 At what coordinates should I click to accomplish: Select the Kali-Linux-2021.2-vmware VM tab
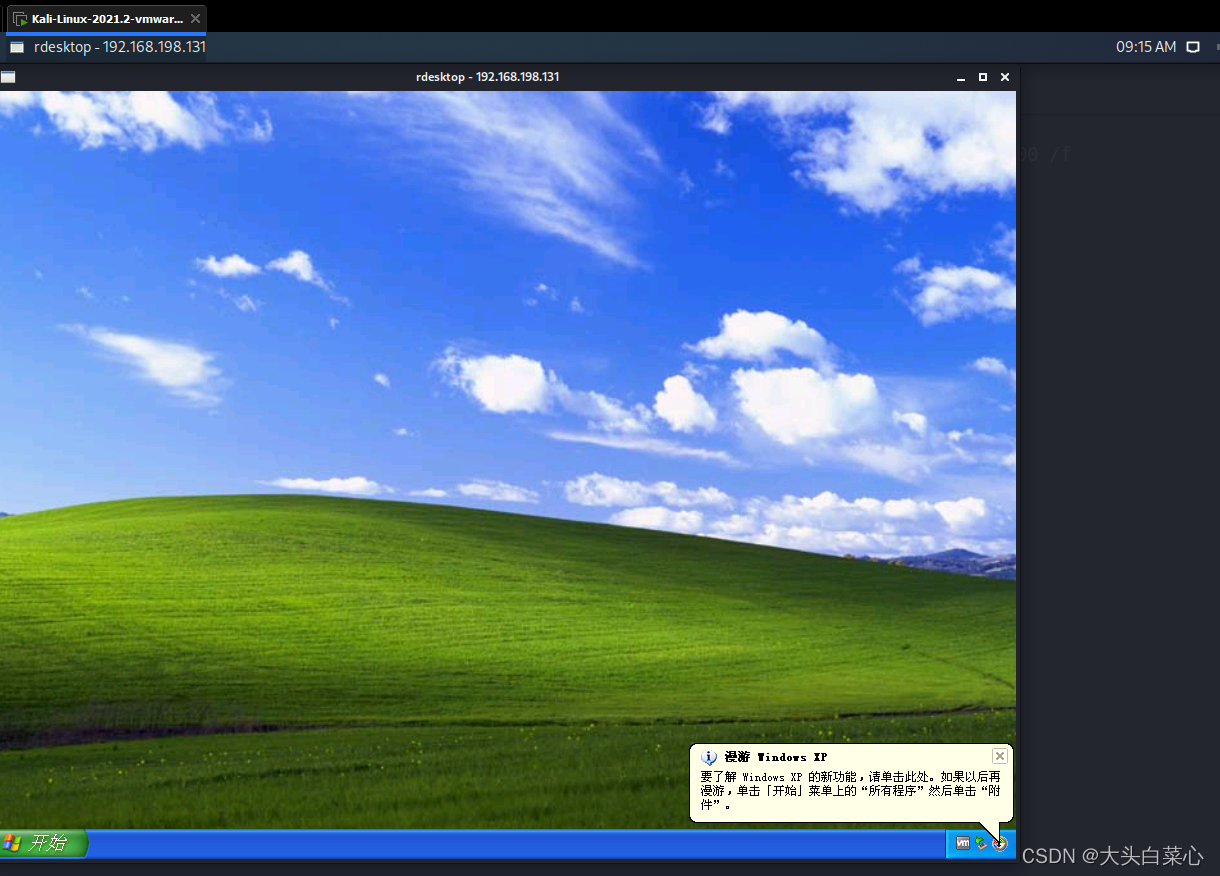[108, 19]
